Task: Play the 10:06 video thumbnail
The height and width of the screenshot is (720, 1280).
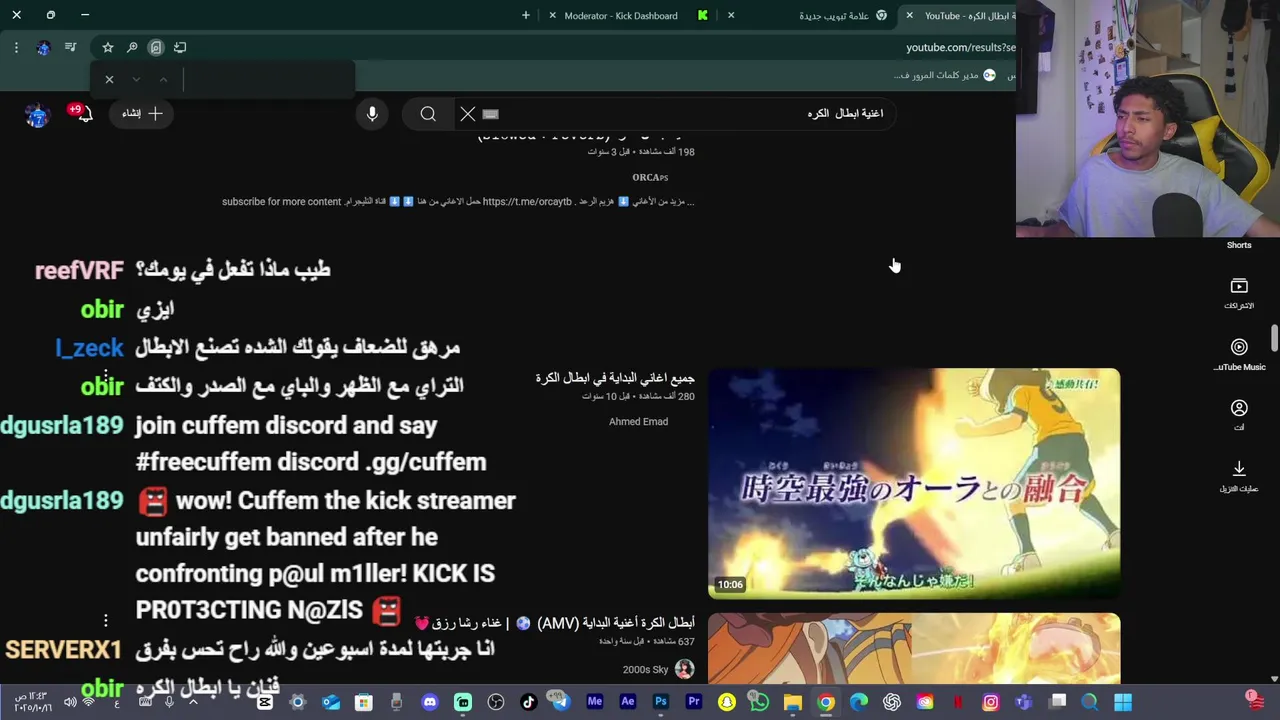Action: pos(914,483)
